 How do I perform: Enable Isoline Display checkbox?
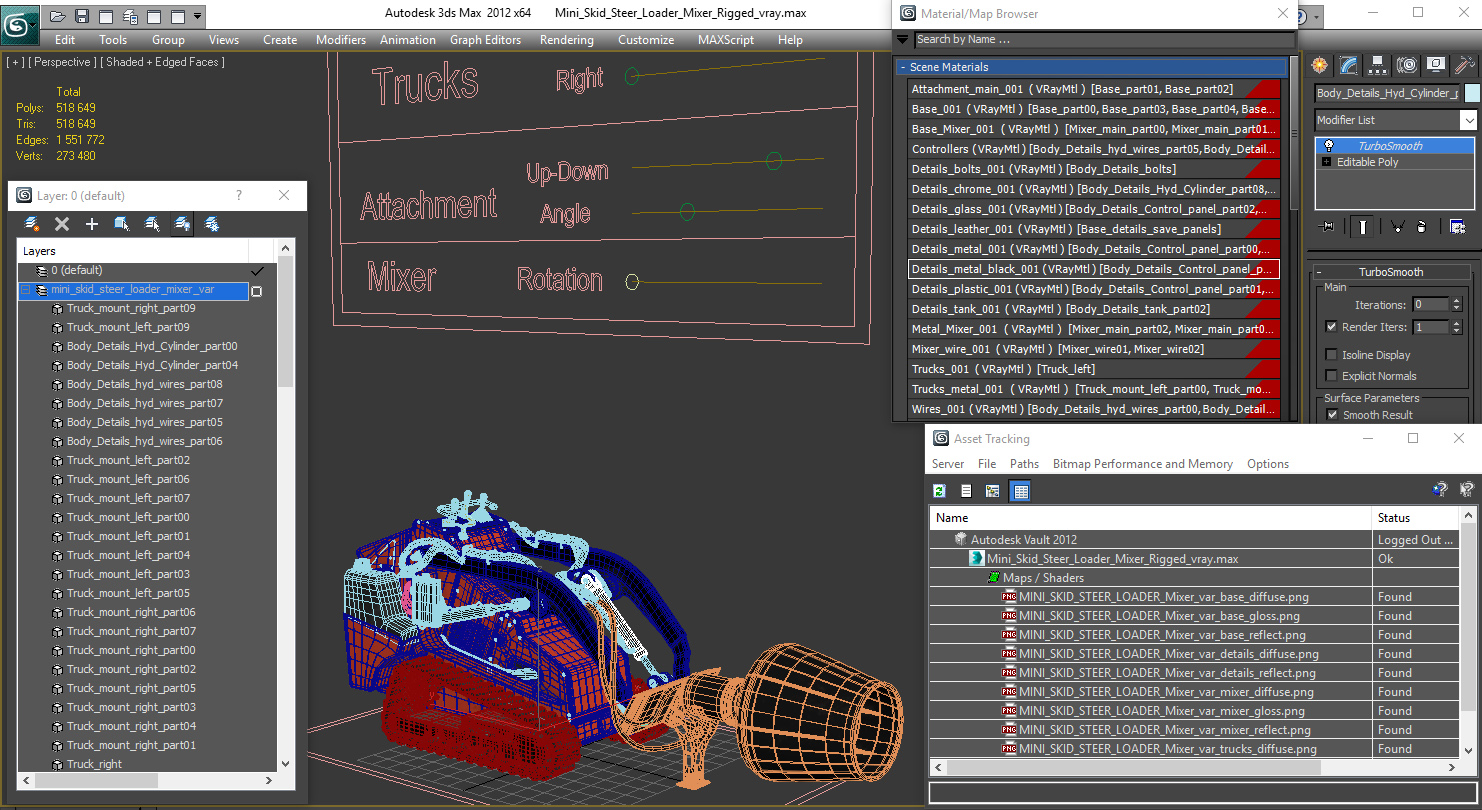(x=1331, y=355)
